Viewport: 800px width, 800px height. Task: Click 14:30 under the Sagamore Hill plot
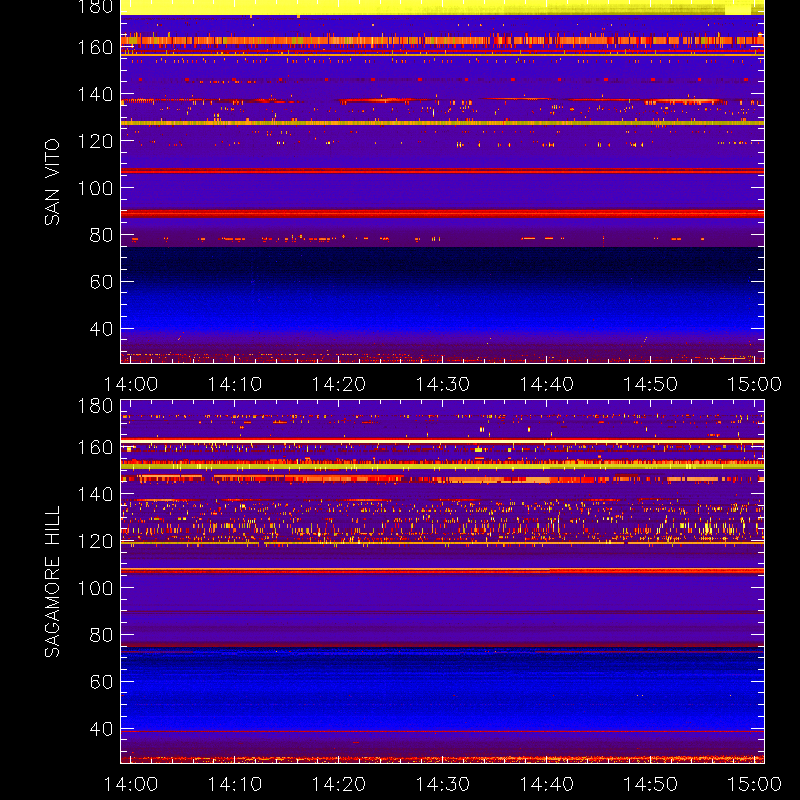[442, 784]
